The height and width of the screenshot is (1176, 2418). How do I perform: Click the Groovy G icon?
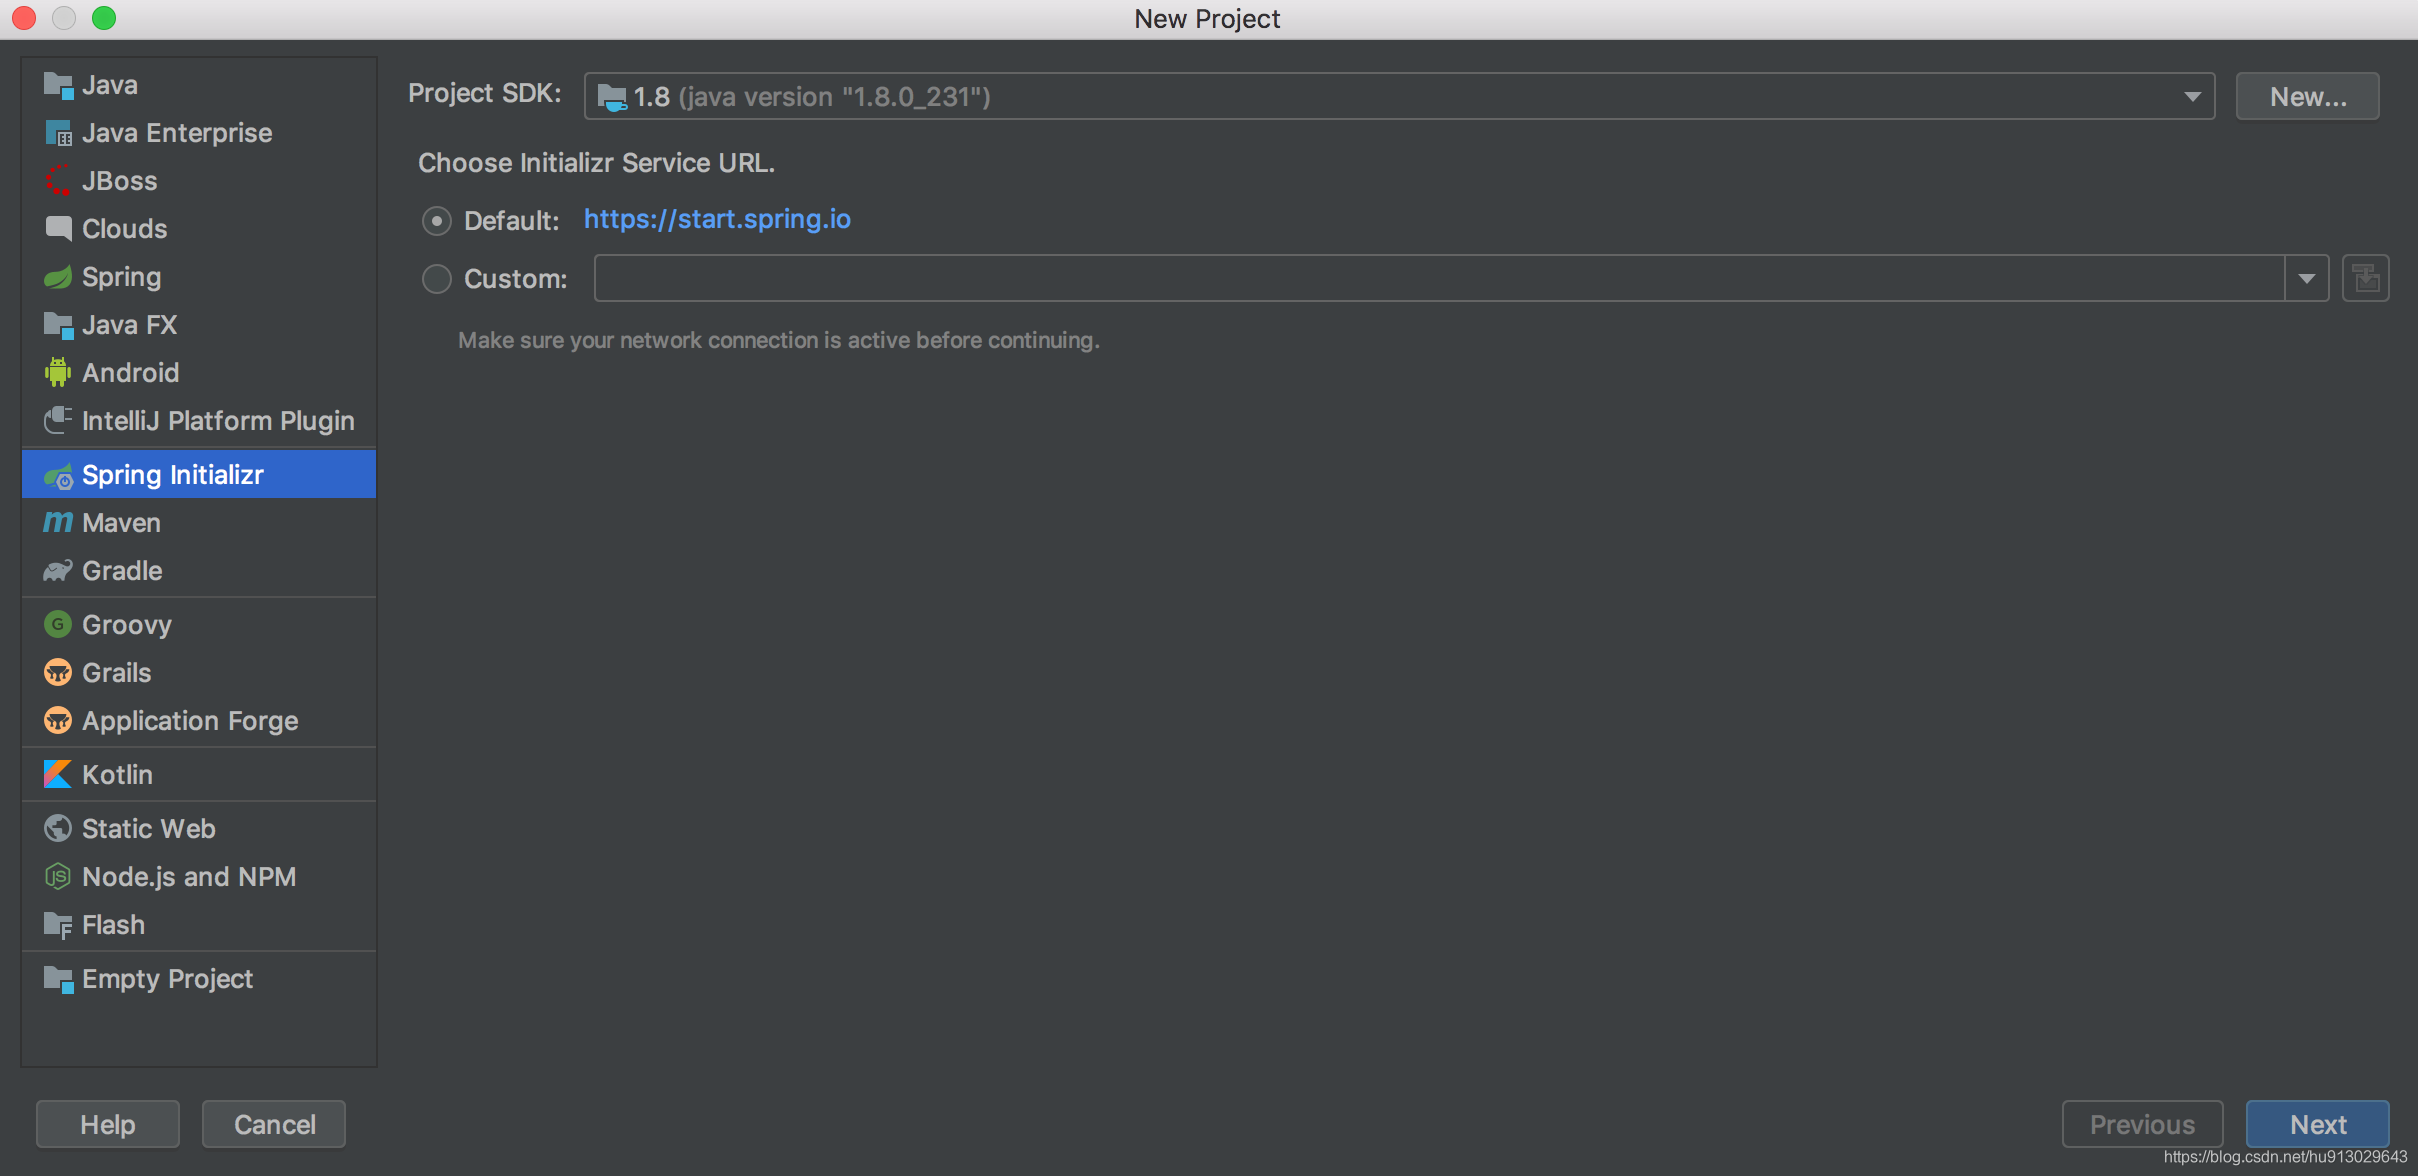(x=58, y=625)
